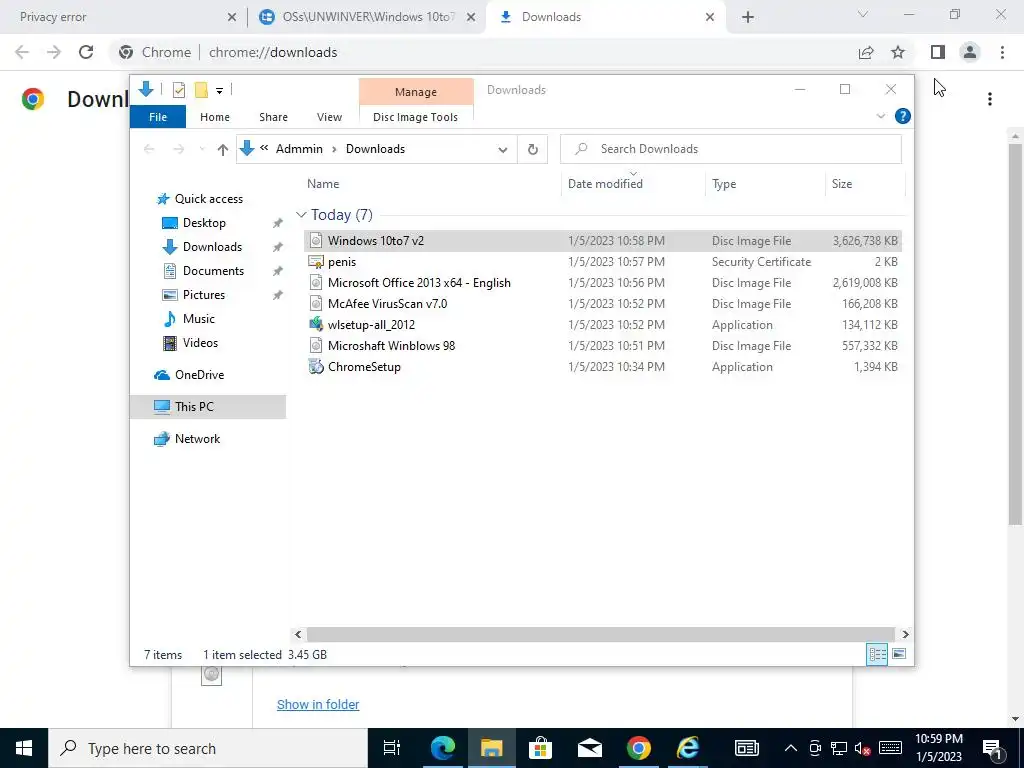Switch to details view layout icon
The width and height of the screenshot is (1024, 768).
pyautogui.click(x=877, y=654)
